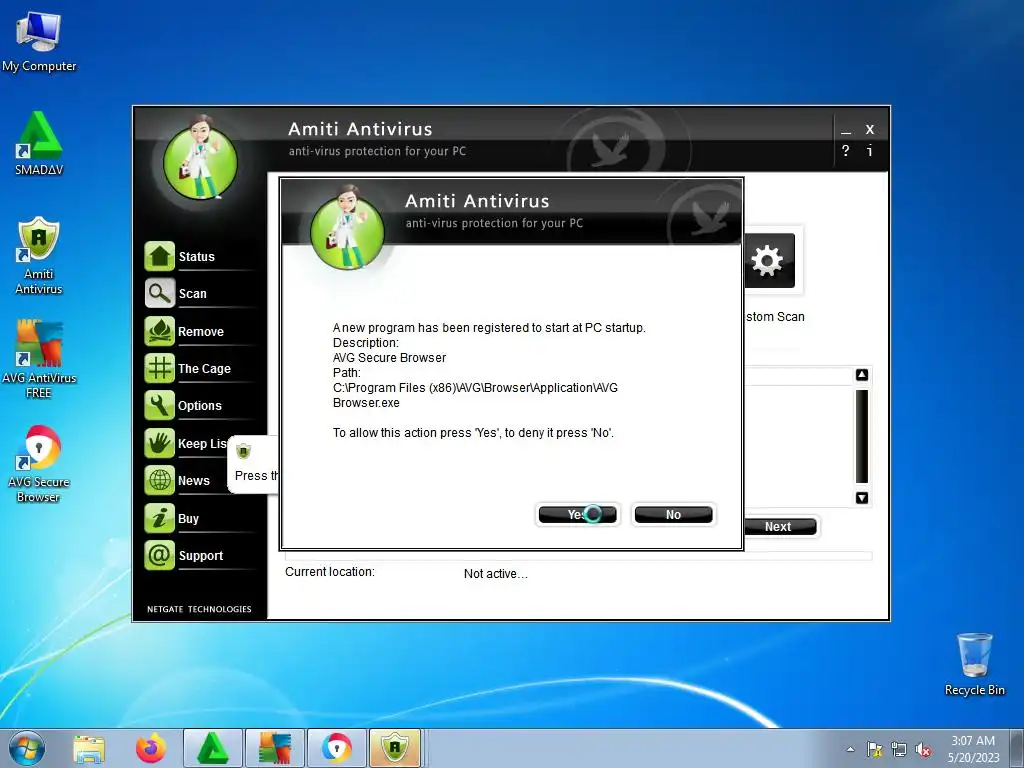Show hidden tray icons arrow

pyautogui.click(x=850, y=749)
